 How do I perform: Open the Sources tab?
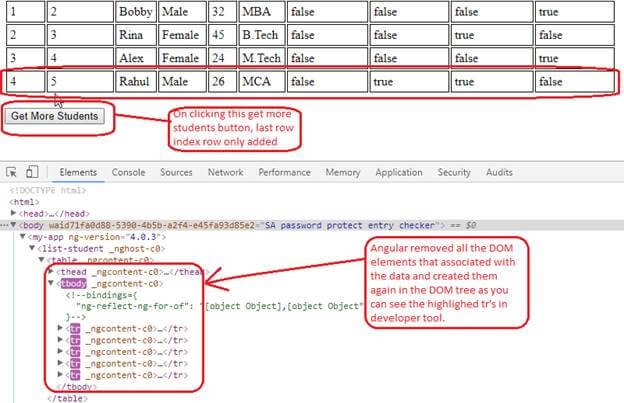[x=176, y=172]
